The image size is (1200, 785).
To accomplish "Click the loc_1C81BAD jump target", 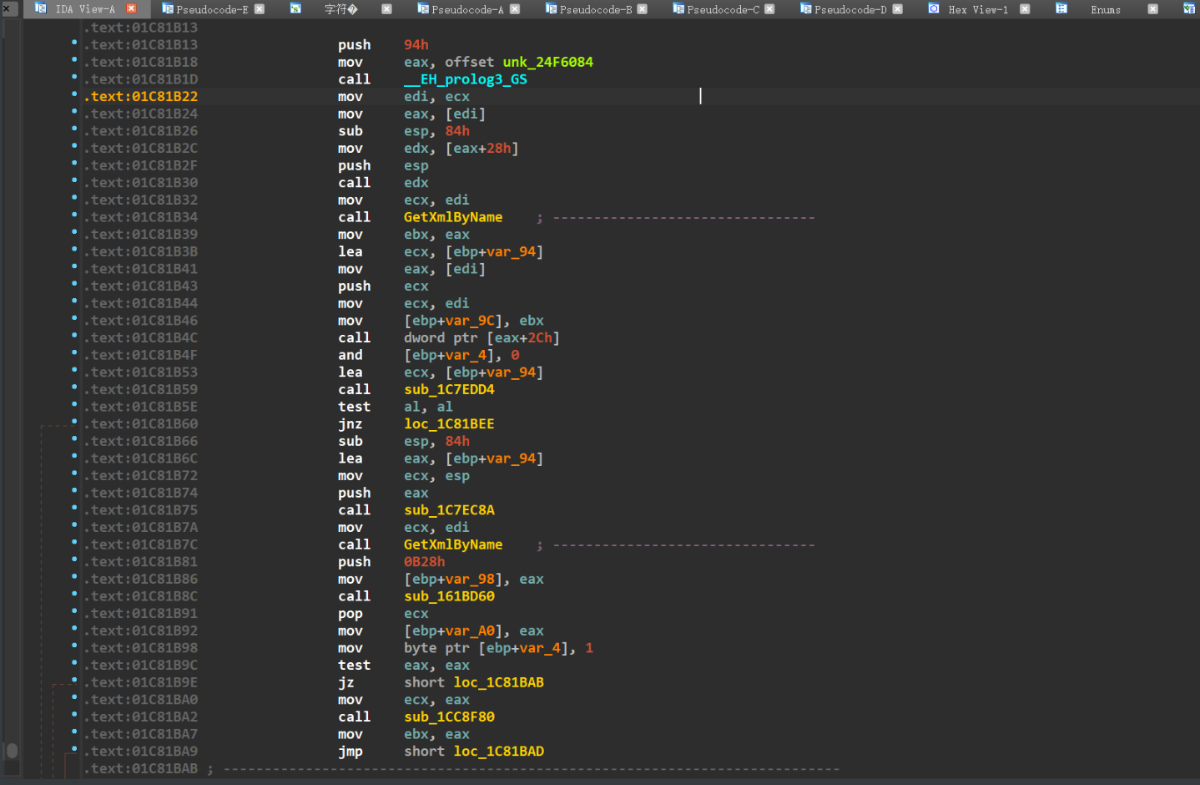I will [x=499, y=752].
